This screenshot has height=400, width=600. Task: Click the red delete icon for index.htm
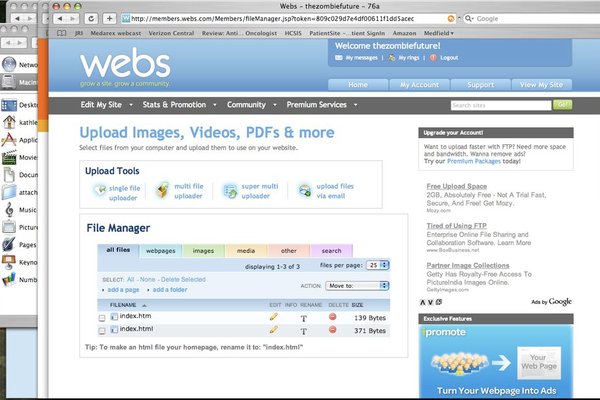pyautogui.click(x=332, y=317)
